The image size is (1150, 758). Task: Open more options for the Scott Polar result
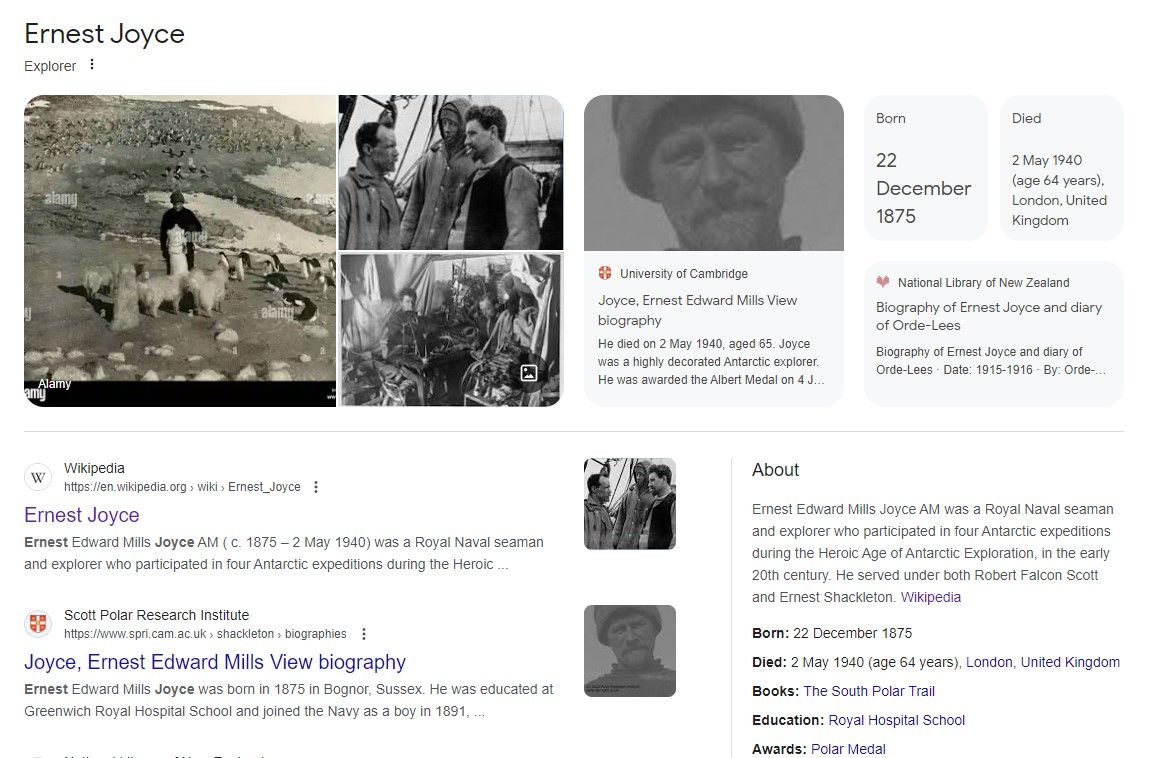363,634
